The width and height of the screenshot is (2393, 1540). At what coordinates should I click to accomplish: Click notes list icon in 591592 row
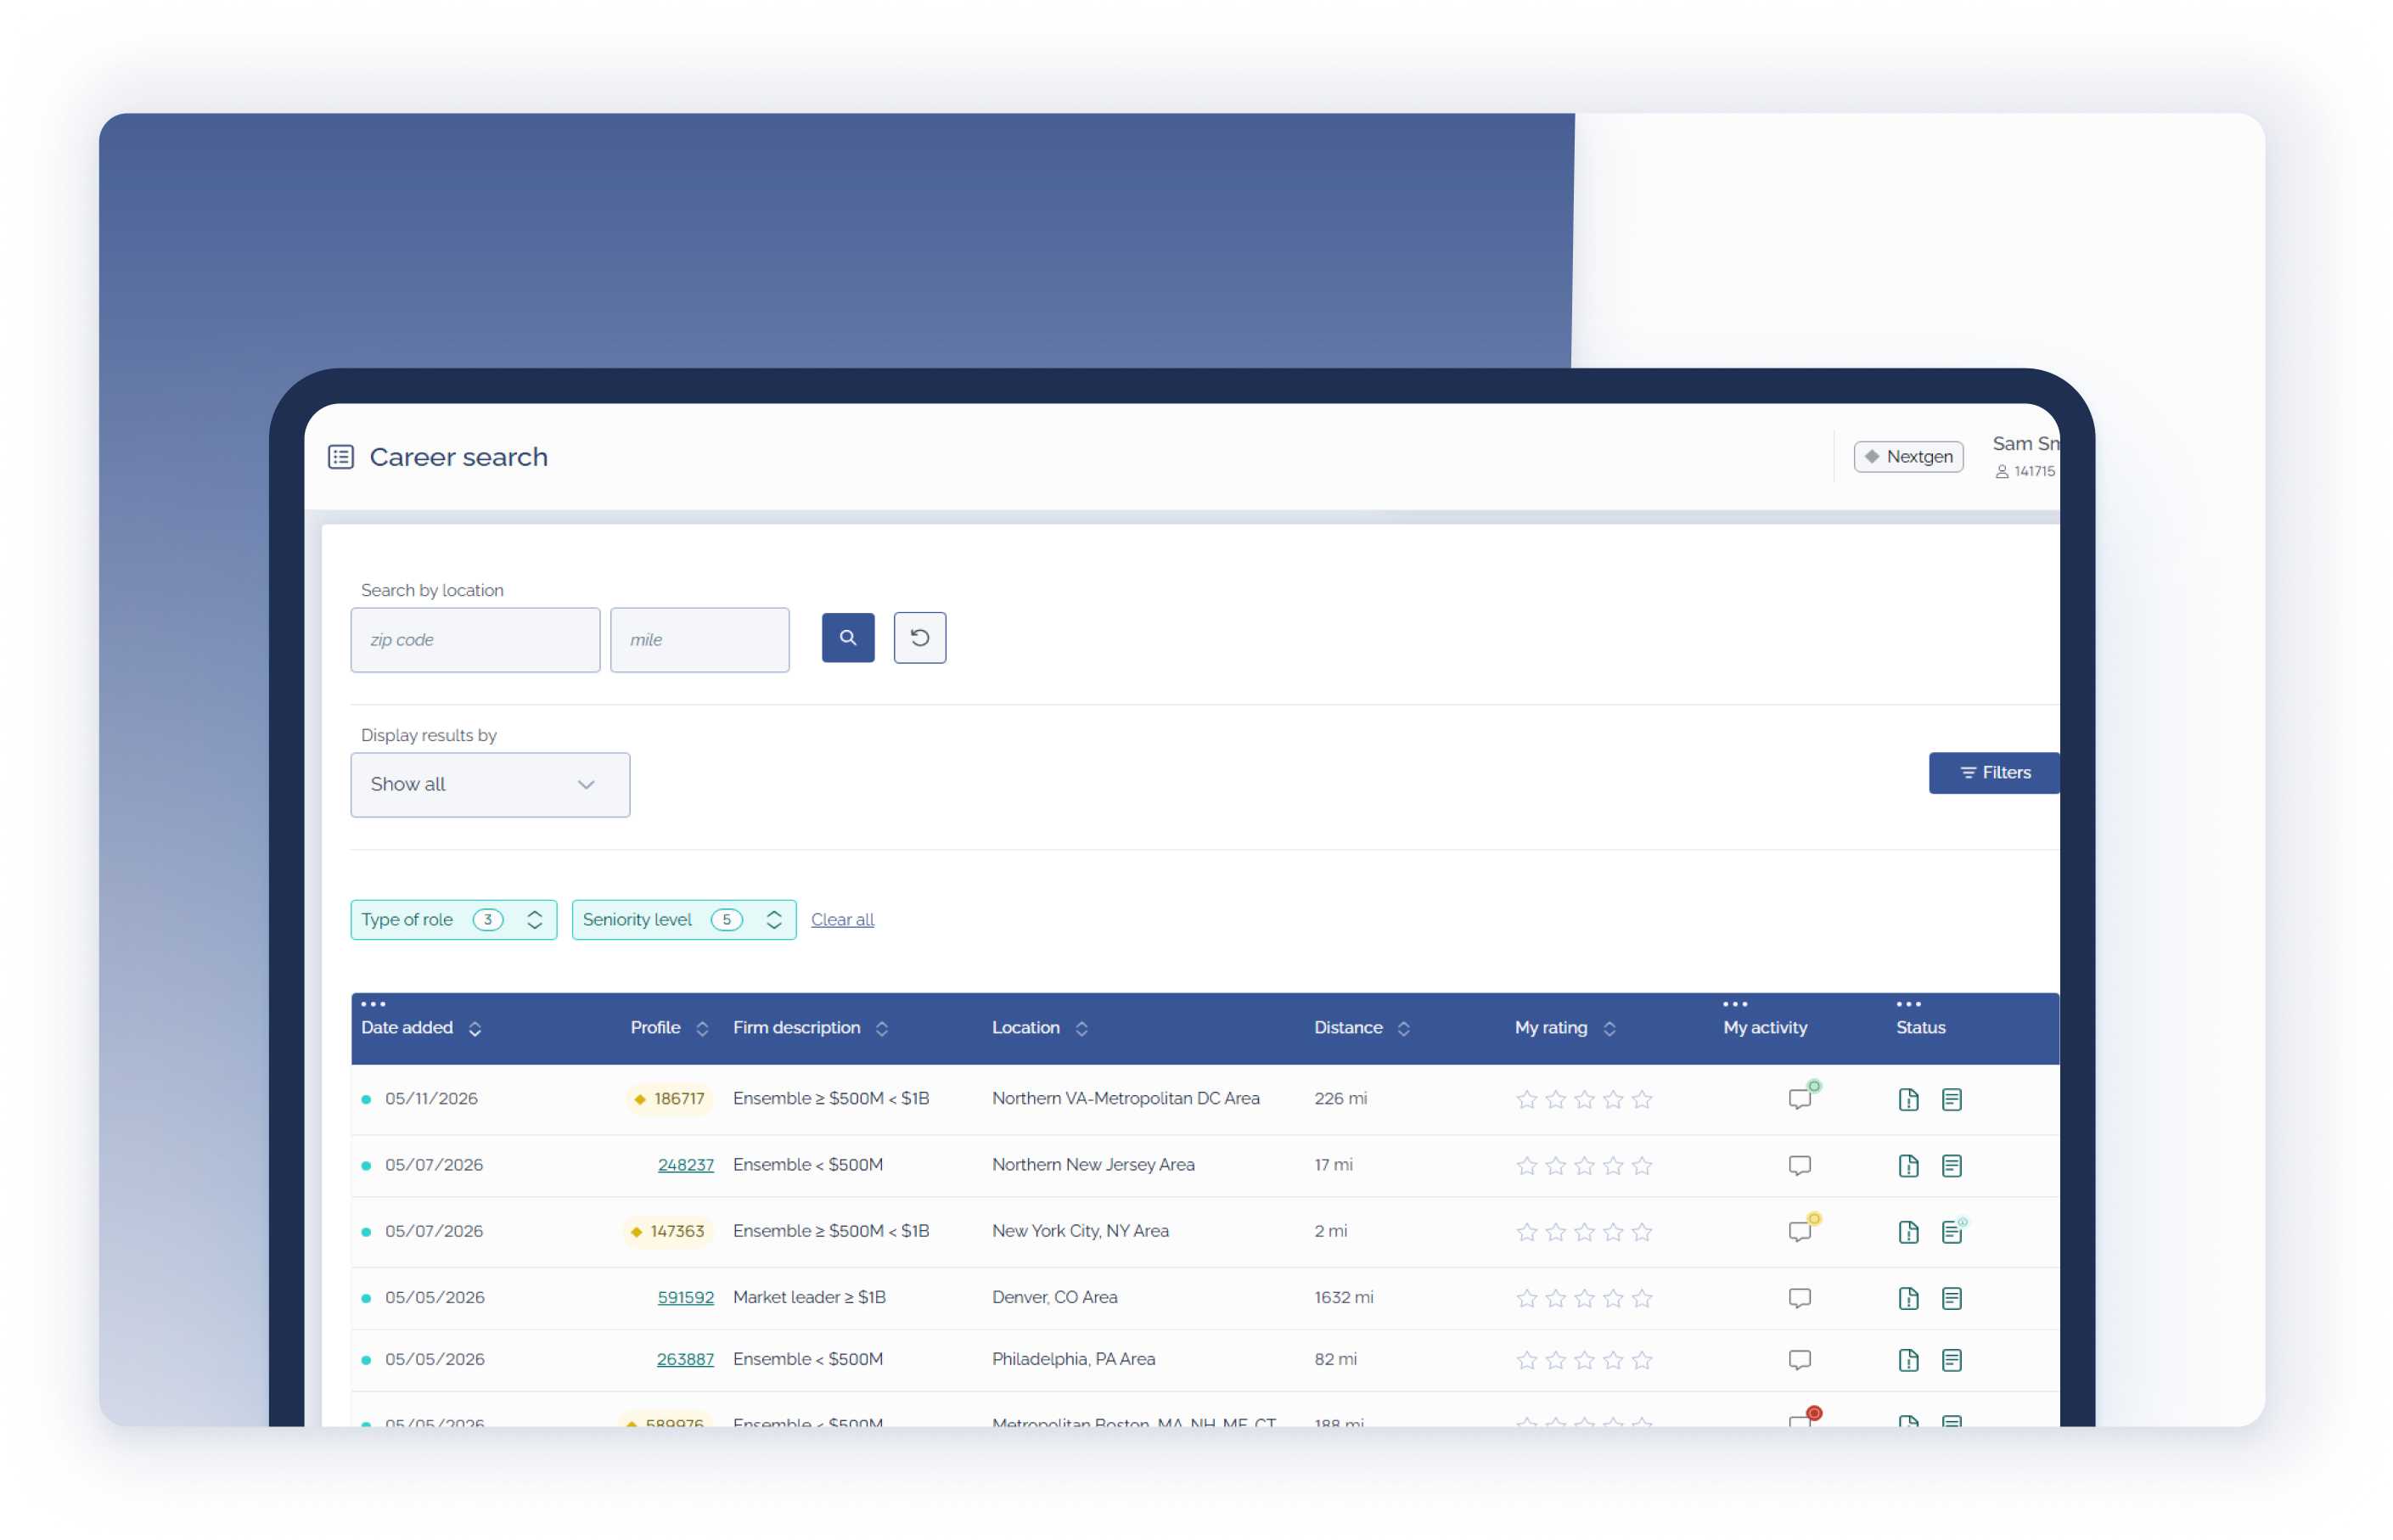coord(1952,1298)
